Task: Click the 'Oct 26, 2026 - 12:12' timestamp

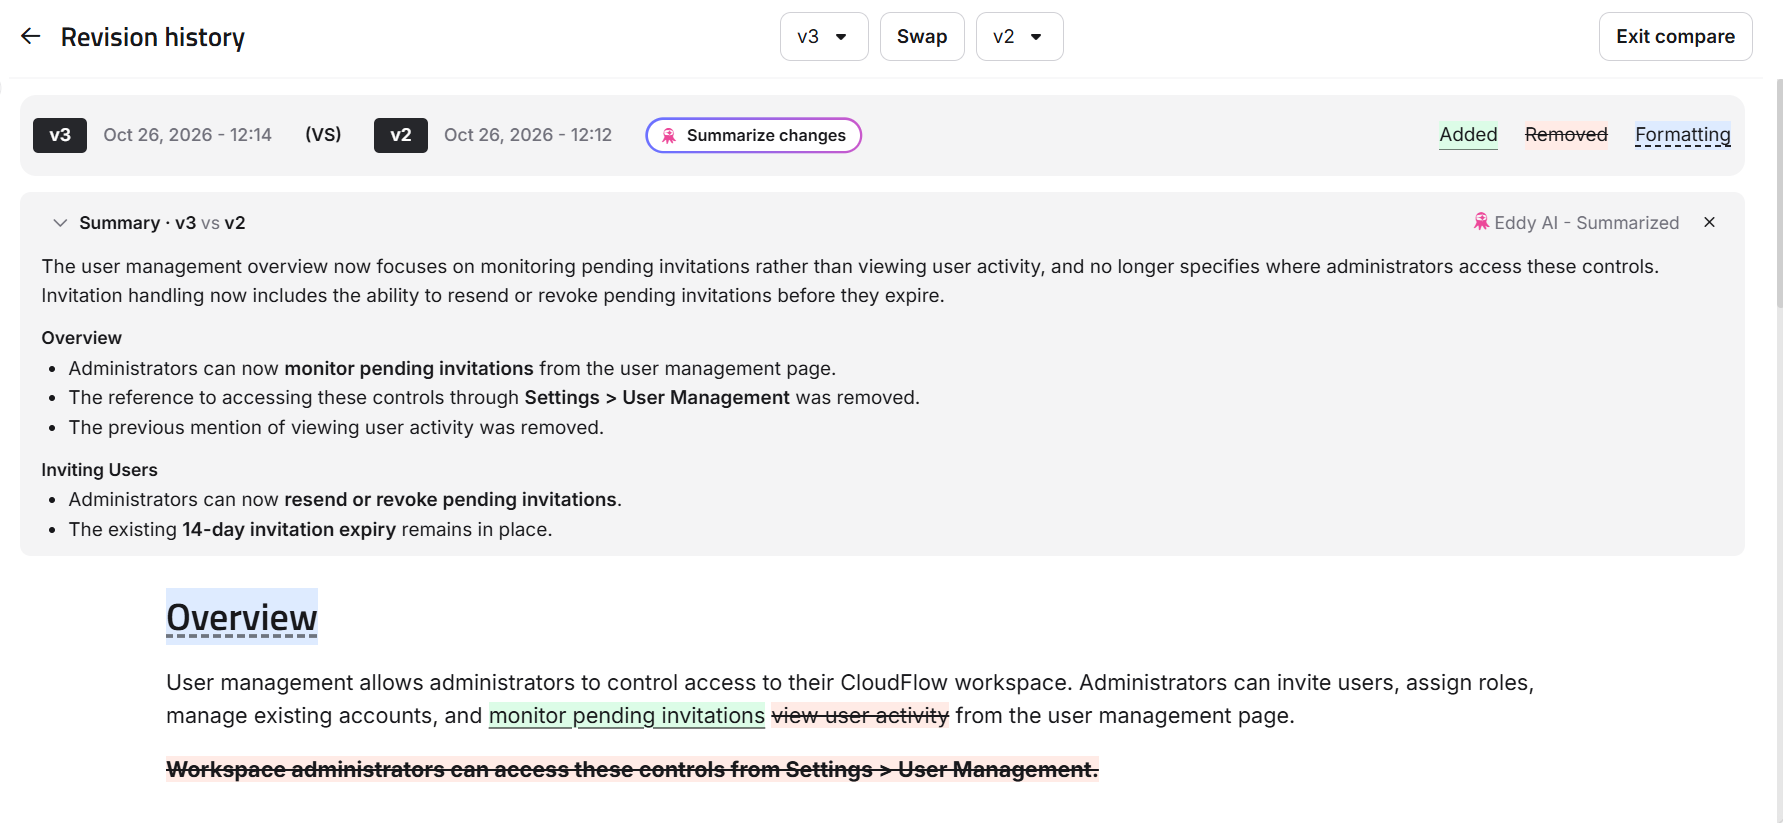Action: click(528, 135)
